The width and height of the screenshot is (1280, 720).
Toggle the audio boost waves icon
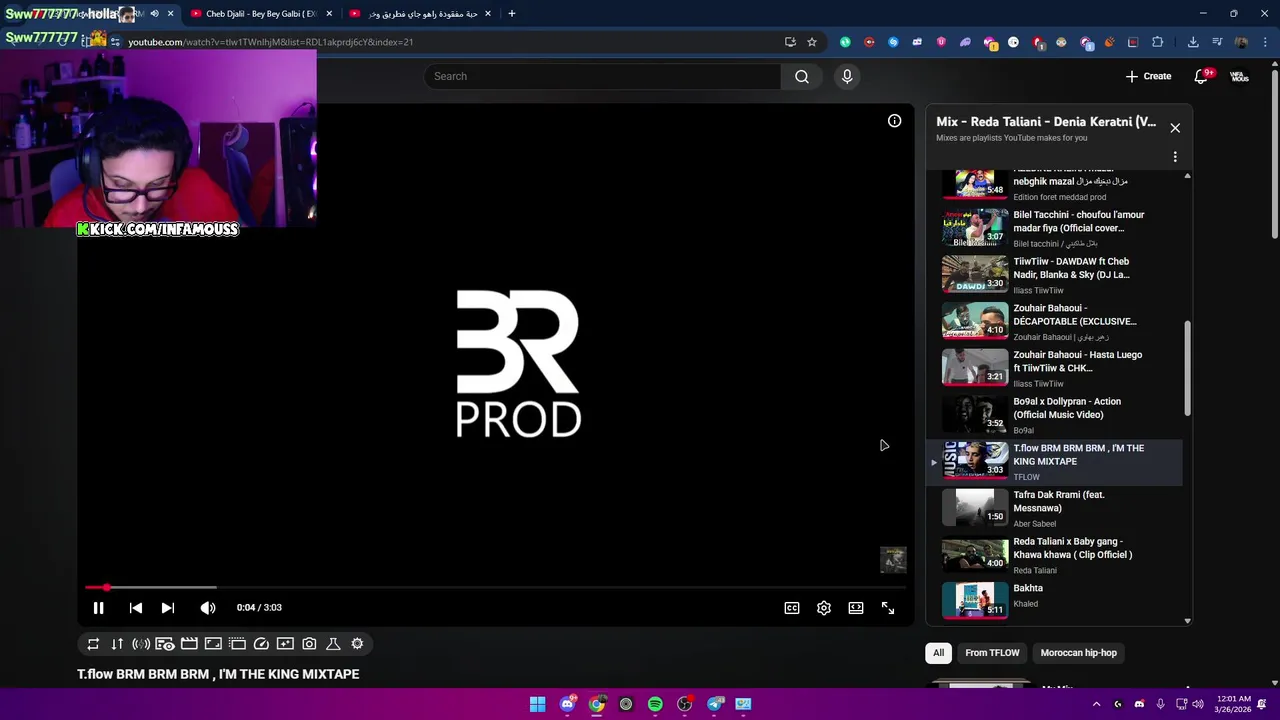pos(141,644)
